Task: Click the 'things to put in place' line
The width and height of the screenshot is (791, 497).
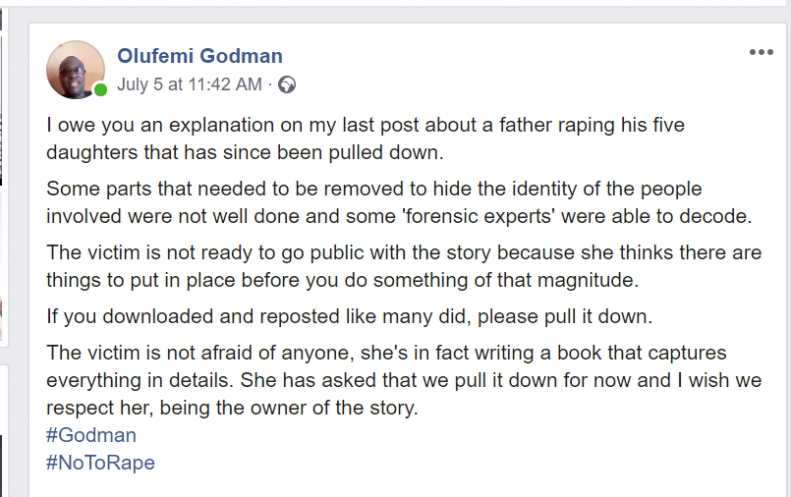Action: pos(343,280)
